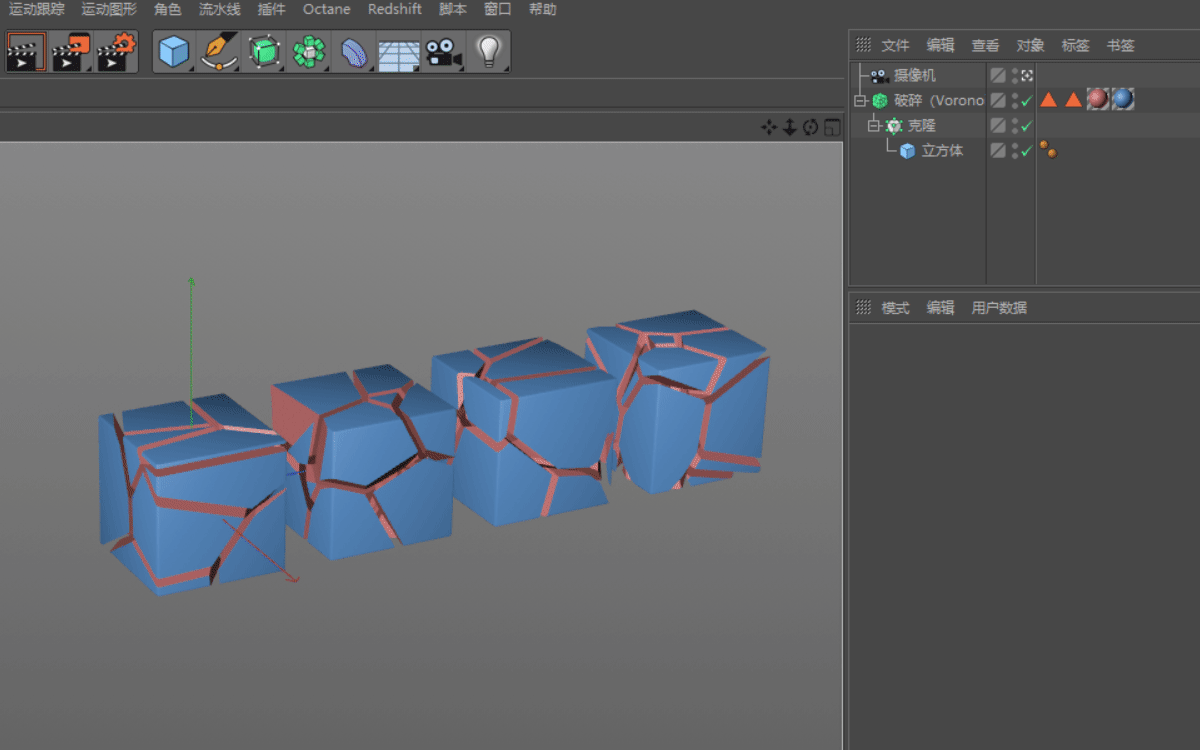The height and width of the screenshot is (750, 1200).
Task: Collapse the 克隆 cloner tree node
Action: coord(873,126)
